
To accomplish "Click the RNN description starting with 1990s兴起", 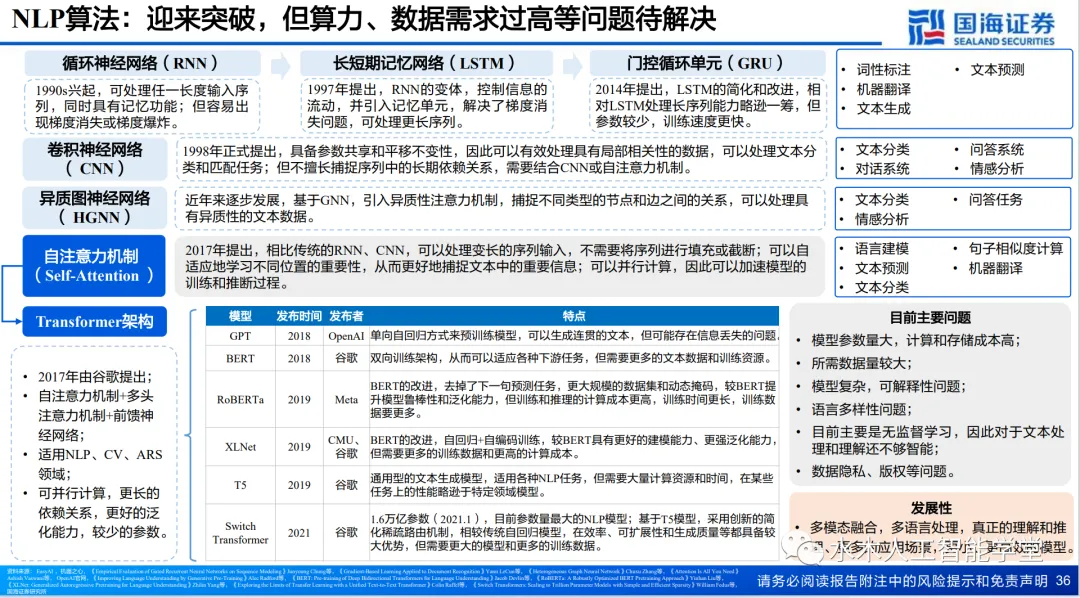I will click(x=143, y=106).
